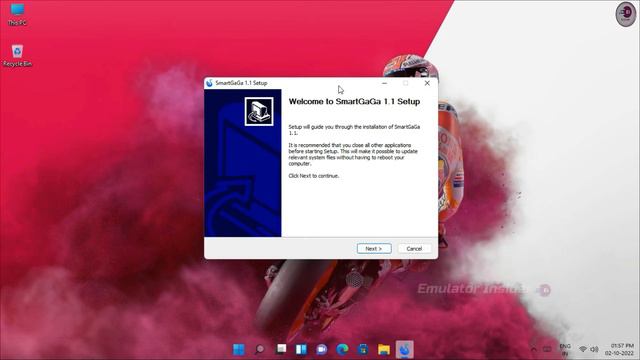Open Task View on the taskbar
The width and height of the screenshot is (640, 360).
[281, 349]
